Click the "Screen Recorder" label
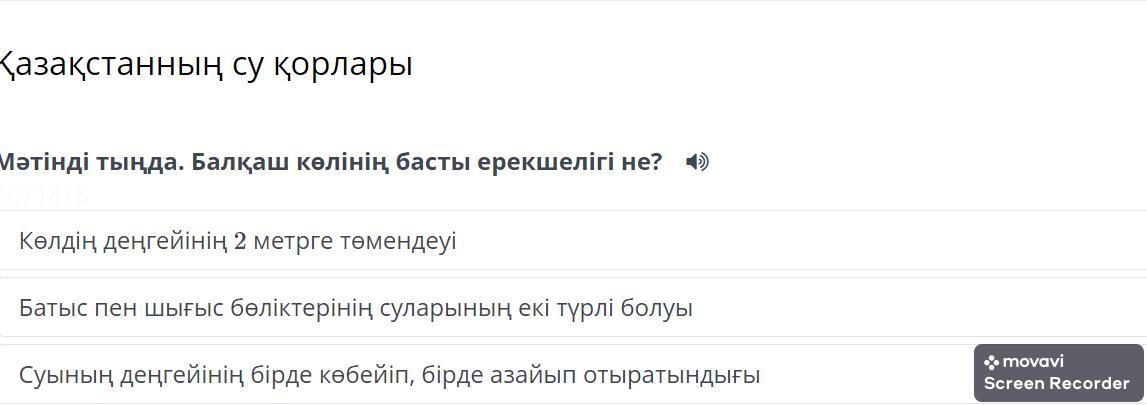This screenshot has height=405, width=1147. [1057, 384]
